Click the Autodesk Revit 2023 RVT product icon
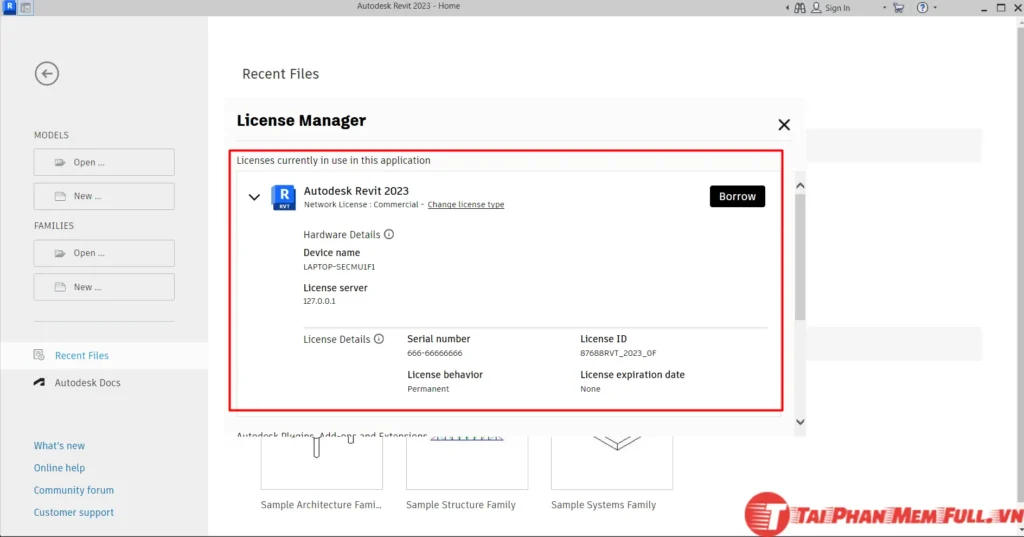The image size is (1024, 537). click(284, 197)
